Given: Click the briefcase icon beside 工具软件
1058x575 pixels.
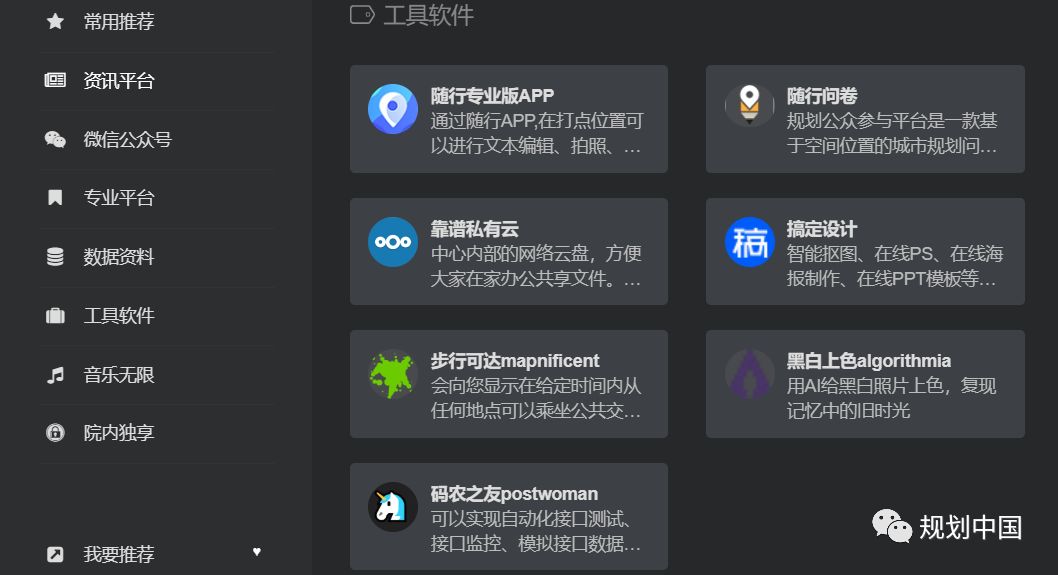Looking at the screenshot, I should pyautogui.click(x=55, y=315).
